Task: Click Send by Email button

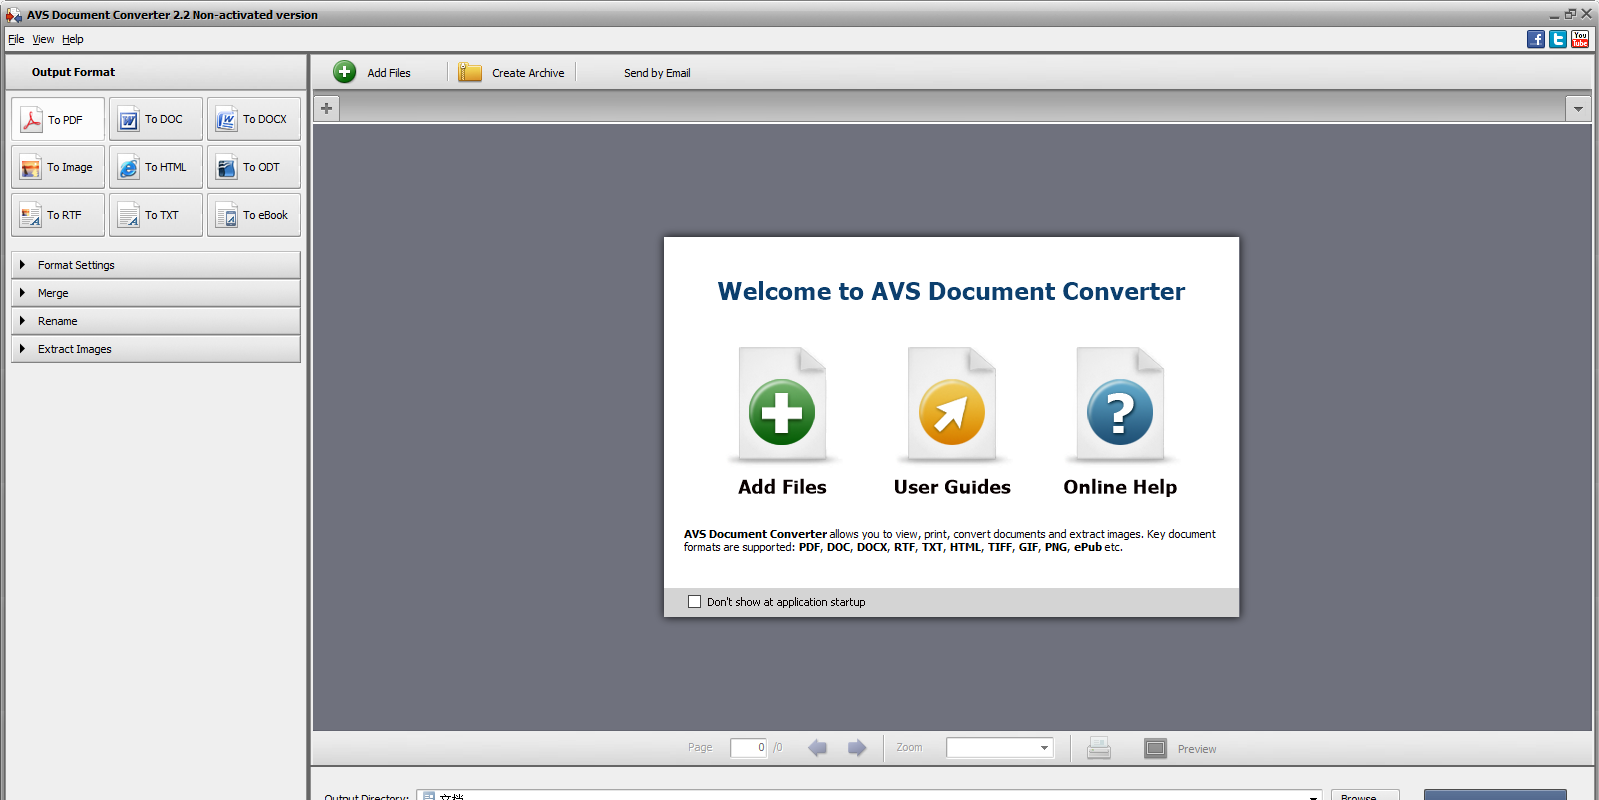Action: pyautogui.click(x=657, y=73)
